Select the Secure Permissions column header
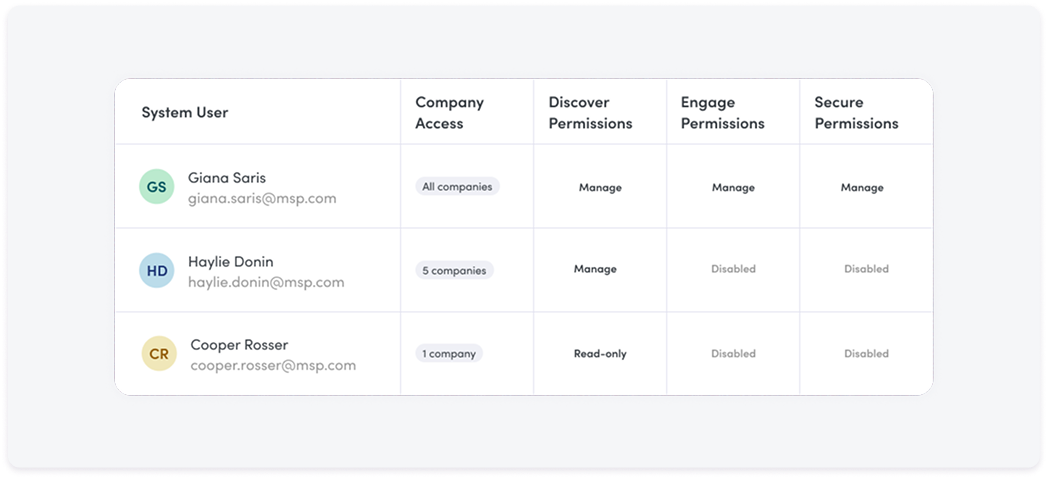 pyautogui.click(x=856, y=112)
